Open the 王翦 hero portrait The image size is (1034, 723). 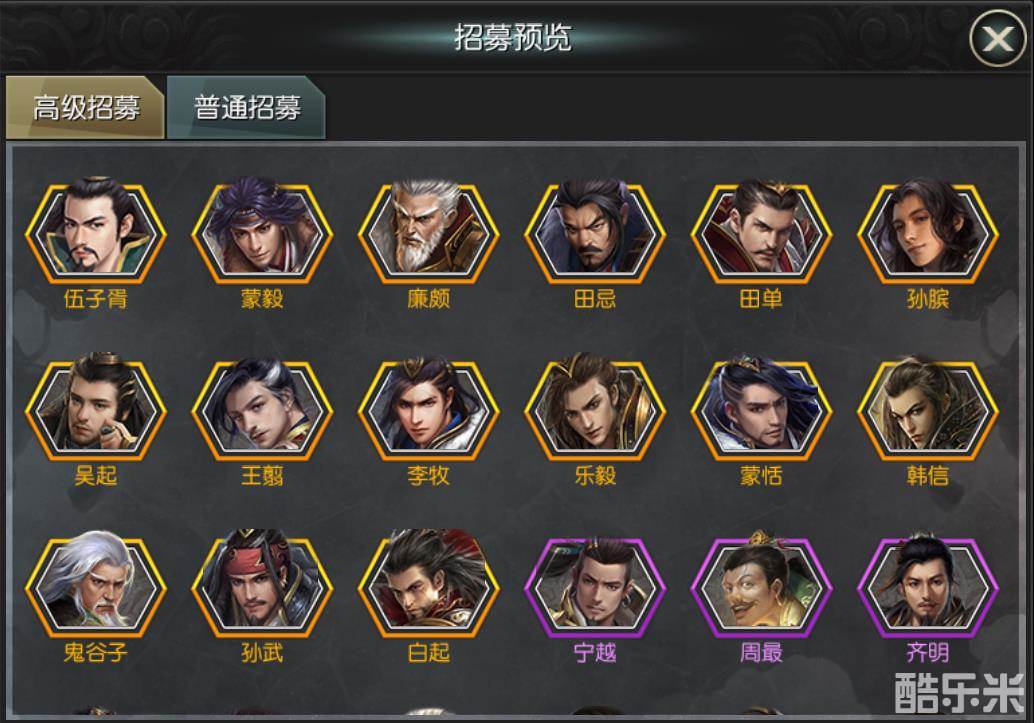tap(262, 407)
